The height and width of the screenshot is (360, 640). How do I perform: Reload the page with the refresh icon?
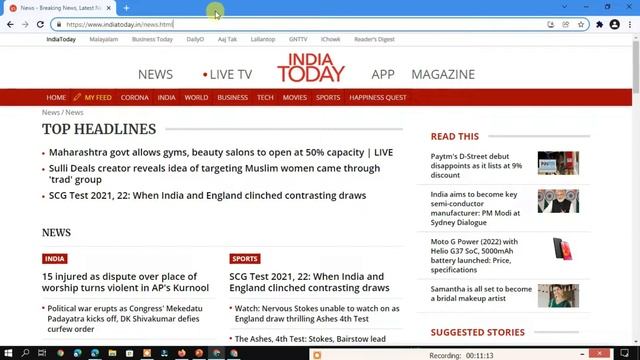pos(40,24)
